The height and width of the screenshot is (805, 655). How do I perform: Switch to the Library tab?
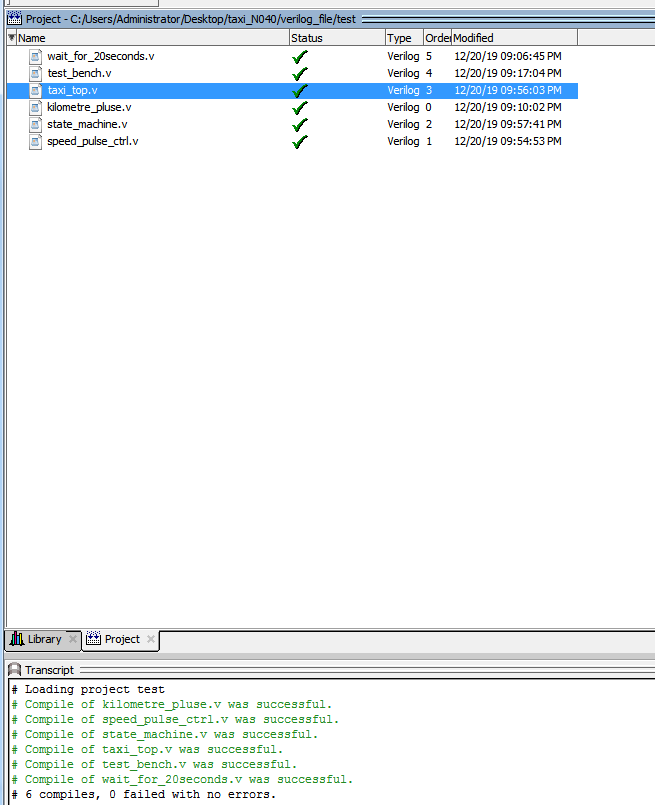coord(44,639)
